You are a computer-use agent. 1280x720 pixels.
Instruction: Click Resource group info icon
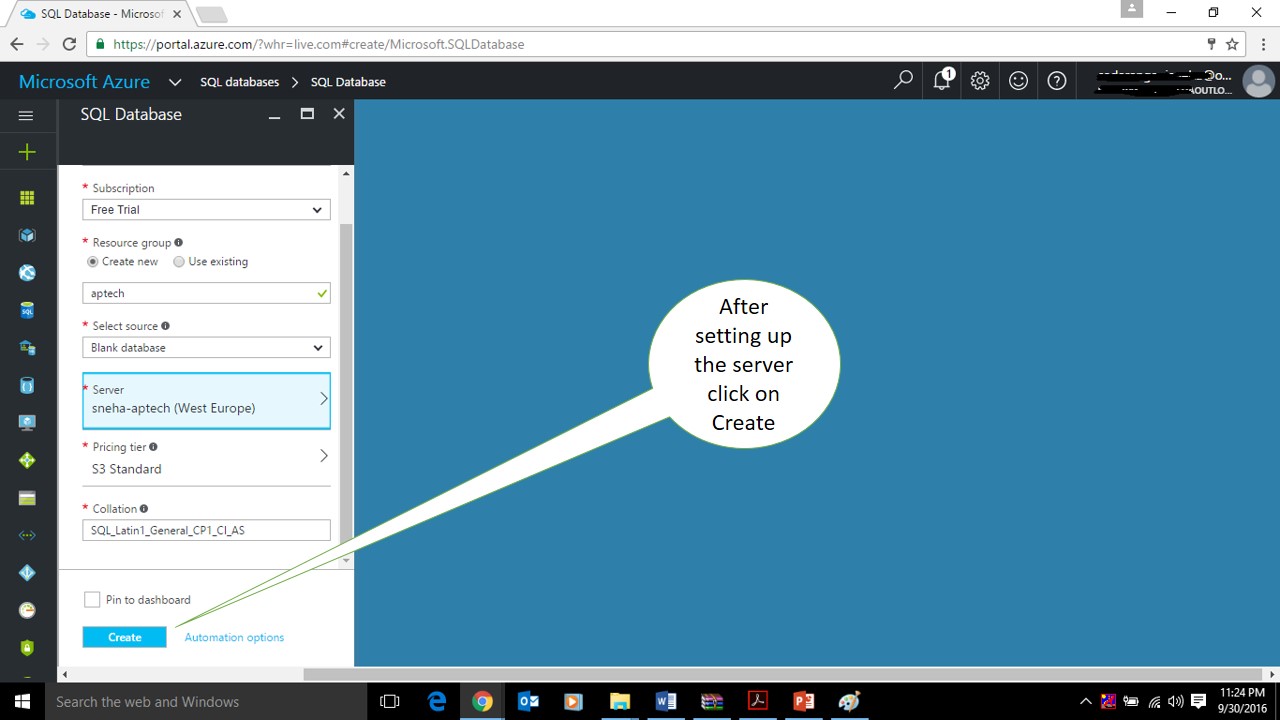pyautogui.click(x=178, y=242)
